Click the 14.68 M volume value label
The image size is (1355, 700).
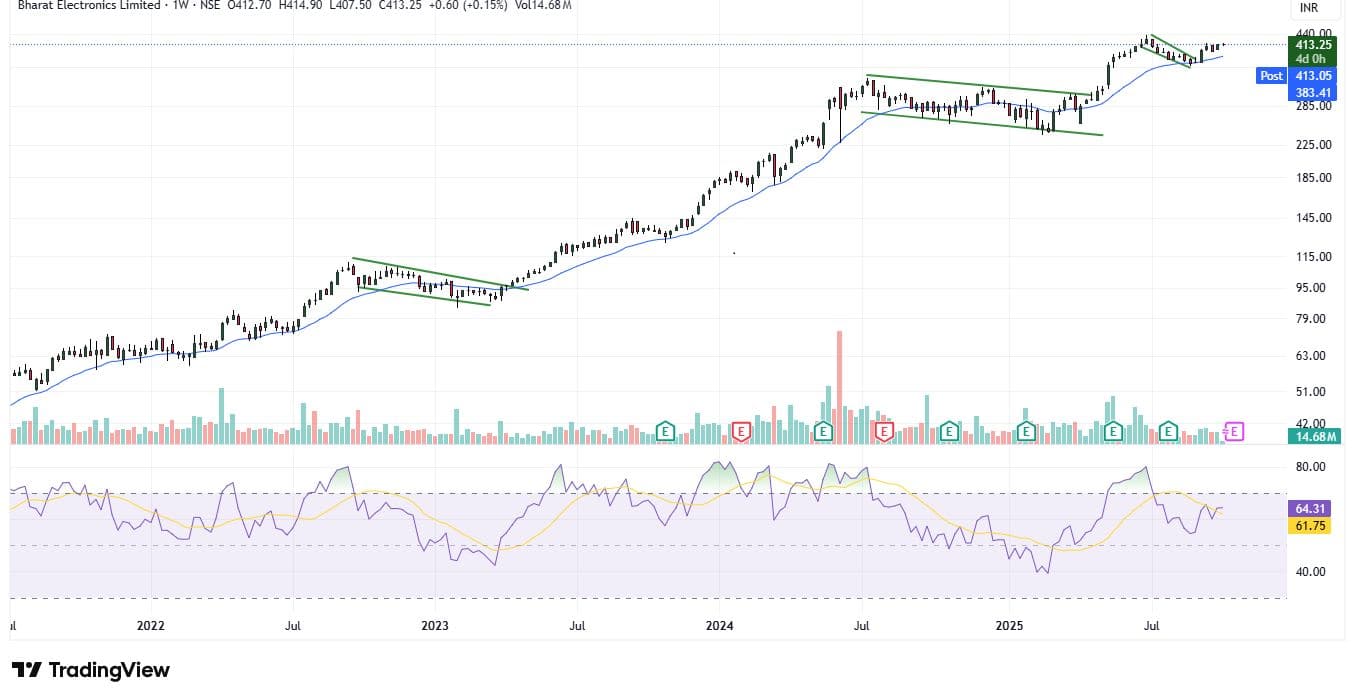click(x=1312, y=437)
